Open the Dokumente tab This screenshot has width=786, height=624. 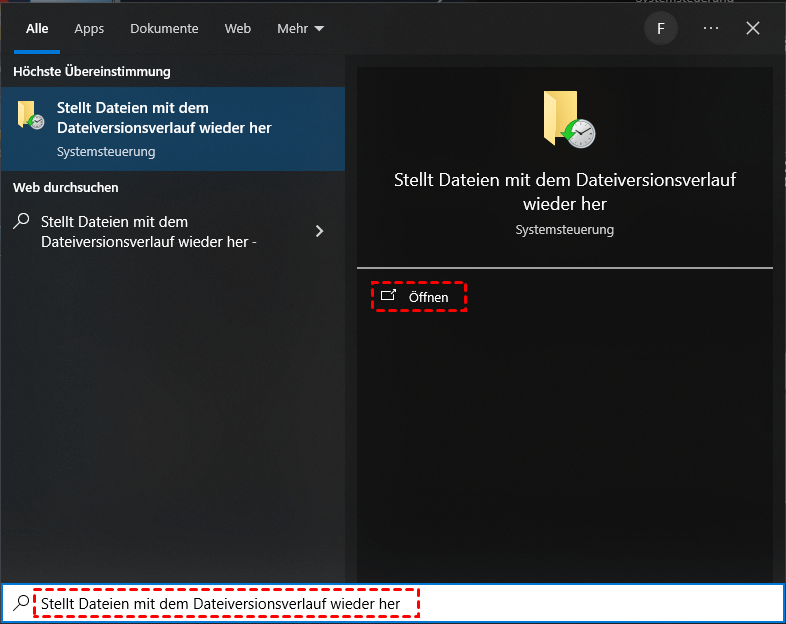tap(164, 29)
